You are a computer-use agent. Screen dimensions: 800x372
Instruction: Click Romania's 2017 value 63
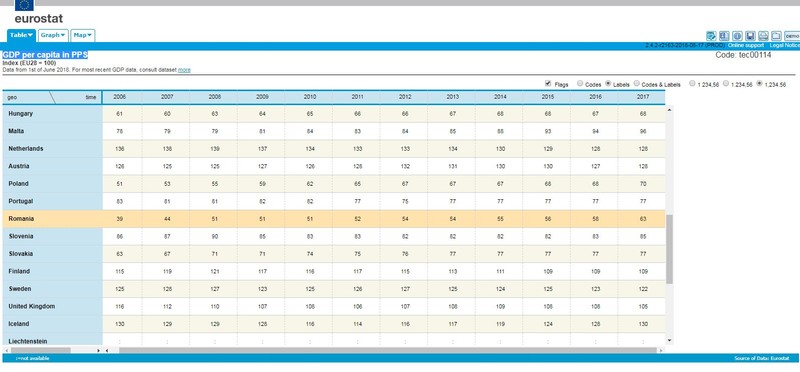click(643, 219)
